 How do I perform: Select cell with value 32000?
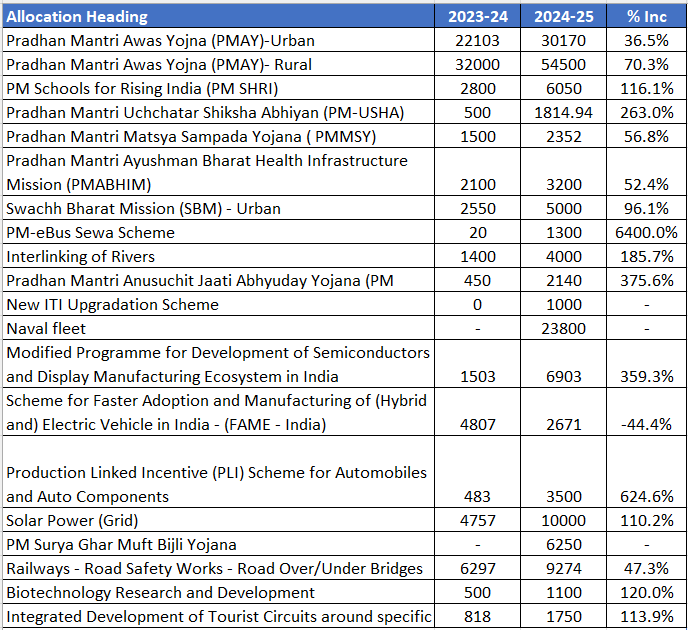click(x=477, y=64)
